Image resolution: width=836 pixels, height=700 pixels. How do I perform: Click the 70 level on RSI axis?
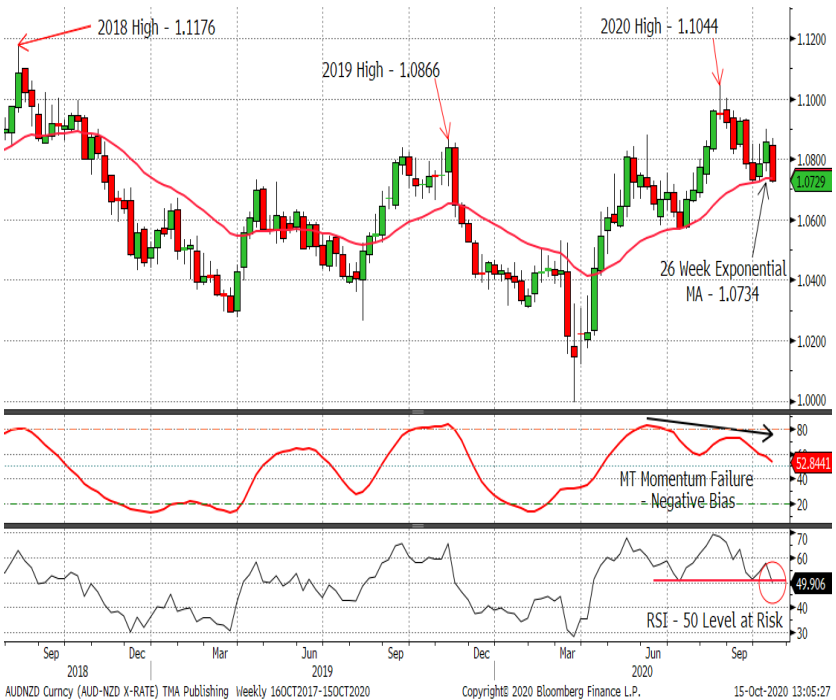(802, 540)
